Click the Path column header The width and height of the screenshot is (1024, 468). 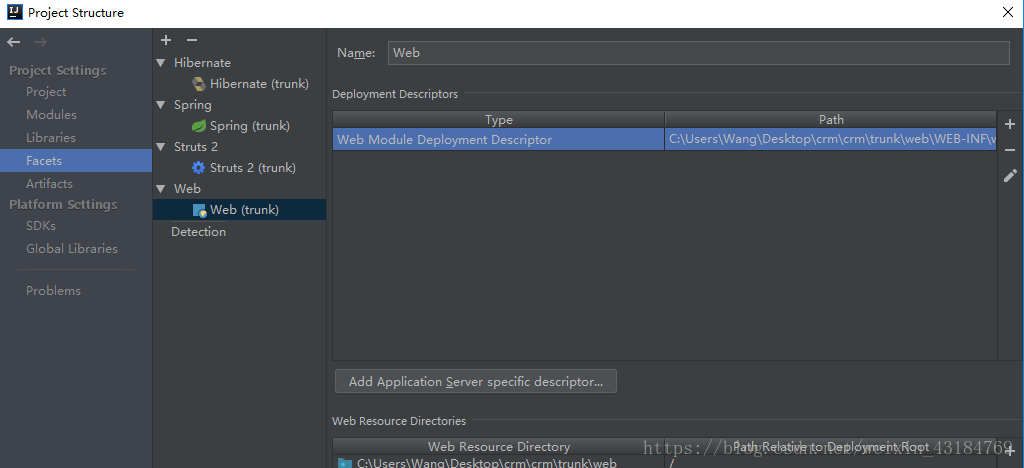(x=831, y=119)
